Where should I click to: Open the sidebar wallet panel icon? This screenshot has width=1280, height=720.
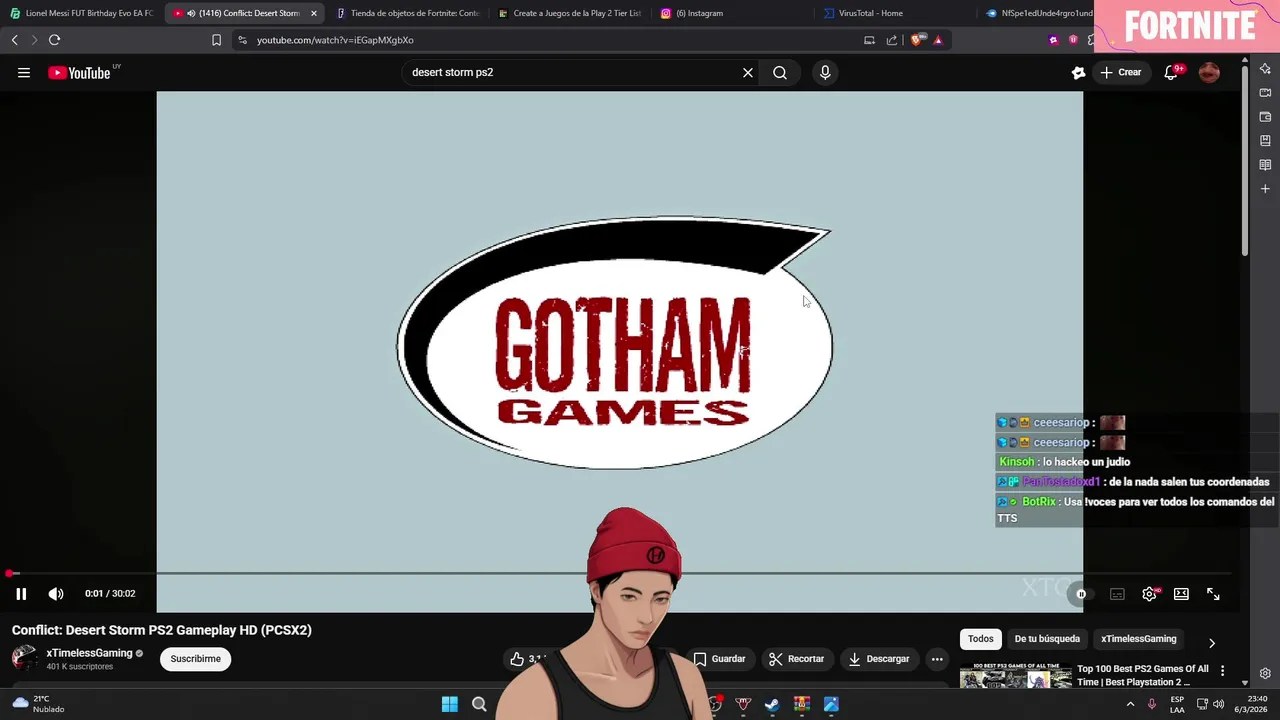click(x=1265, y=117)
